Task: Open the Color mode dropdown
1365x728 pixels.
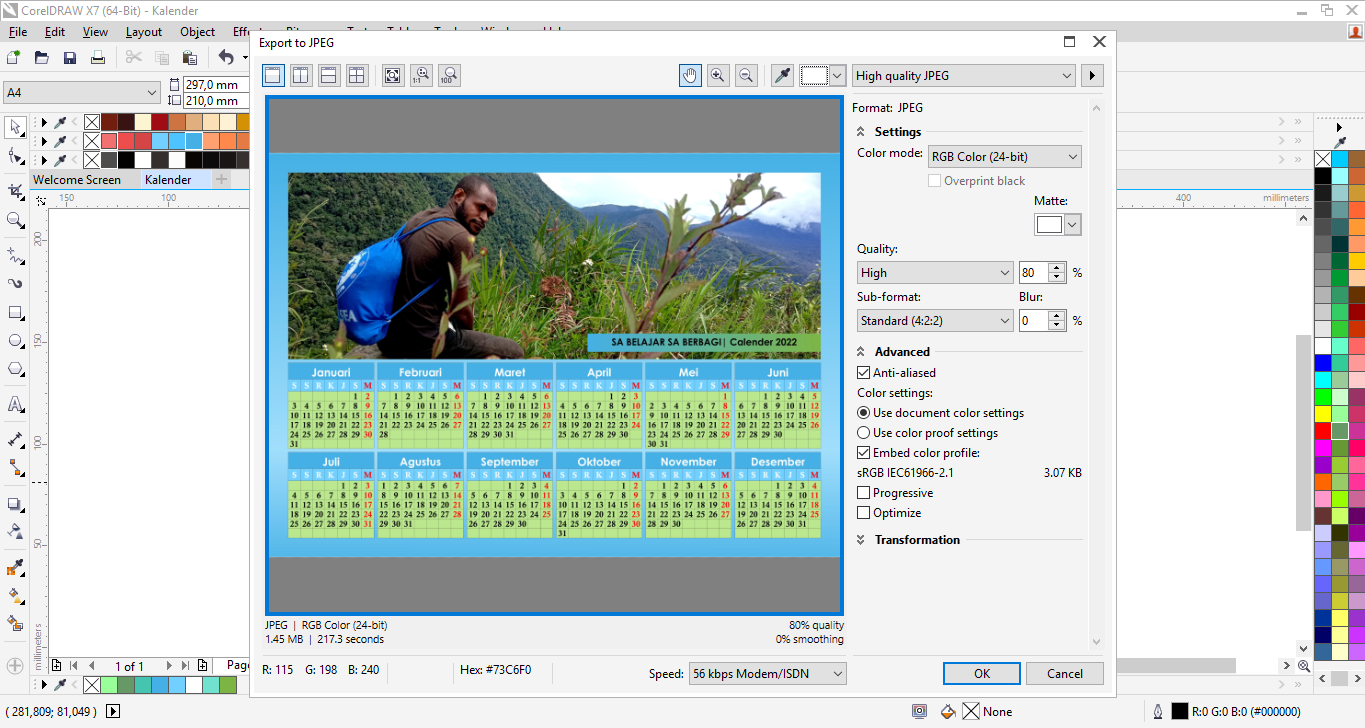Action: (1005, 156)
